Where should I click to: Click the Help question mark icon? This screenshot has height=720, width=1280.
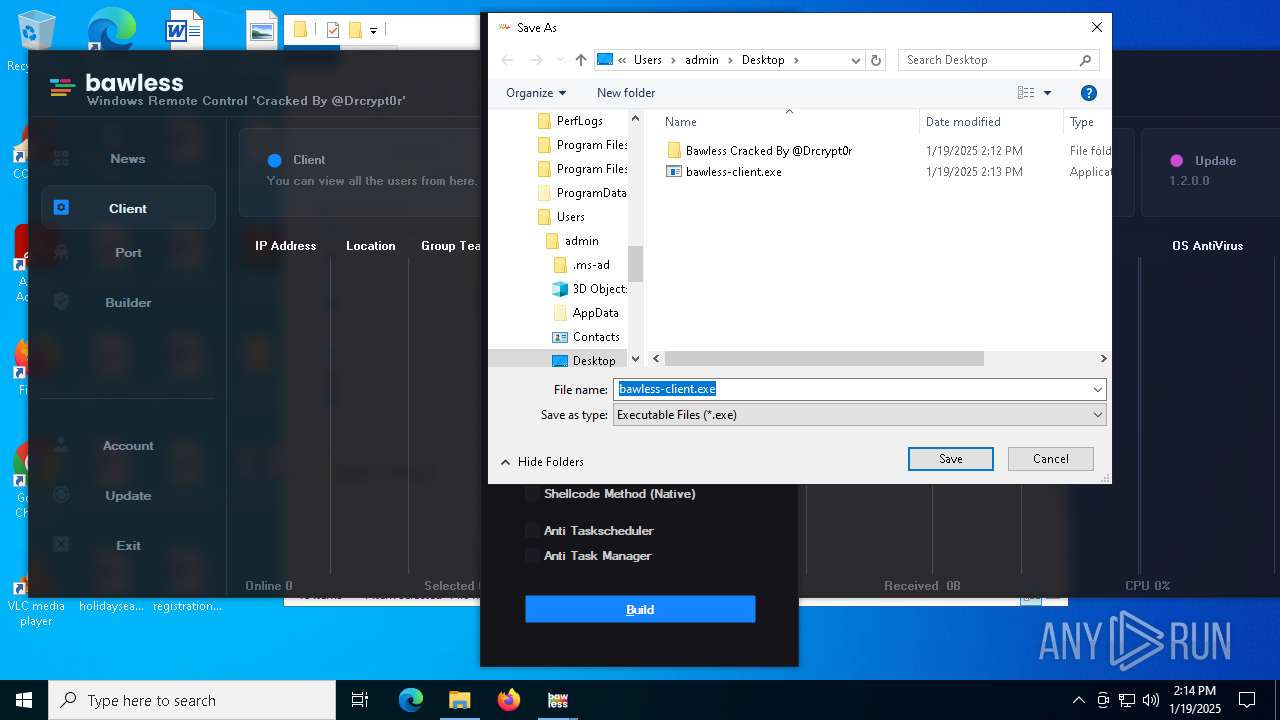1089,93
